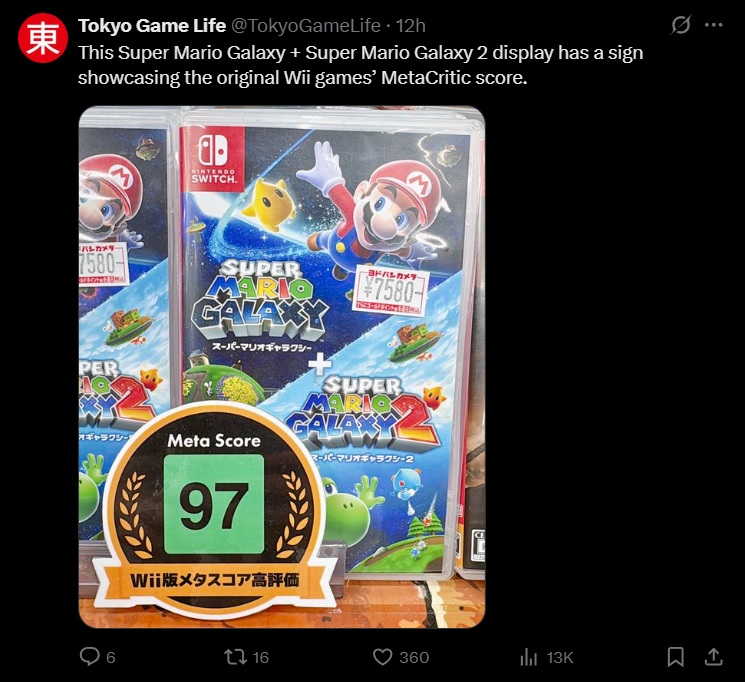Viewport: 745px width, 682px height.
Task: Repost this tweet using the retweet icon
Action: pyautogui.click(x=235, y=657)
